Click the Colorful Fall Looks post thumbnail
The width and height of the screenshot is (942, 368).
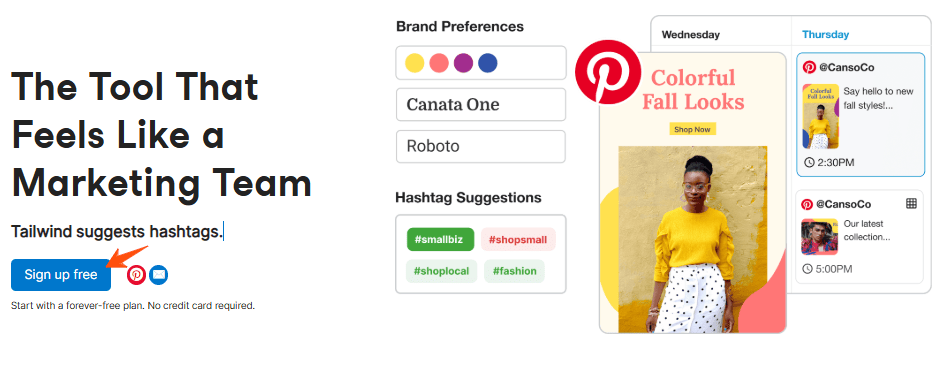point(820,116)
